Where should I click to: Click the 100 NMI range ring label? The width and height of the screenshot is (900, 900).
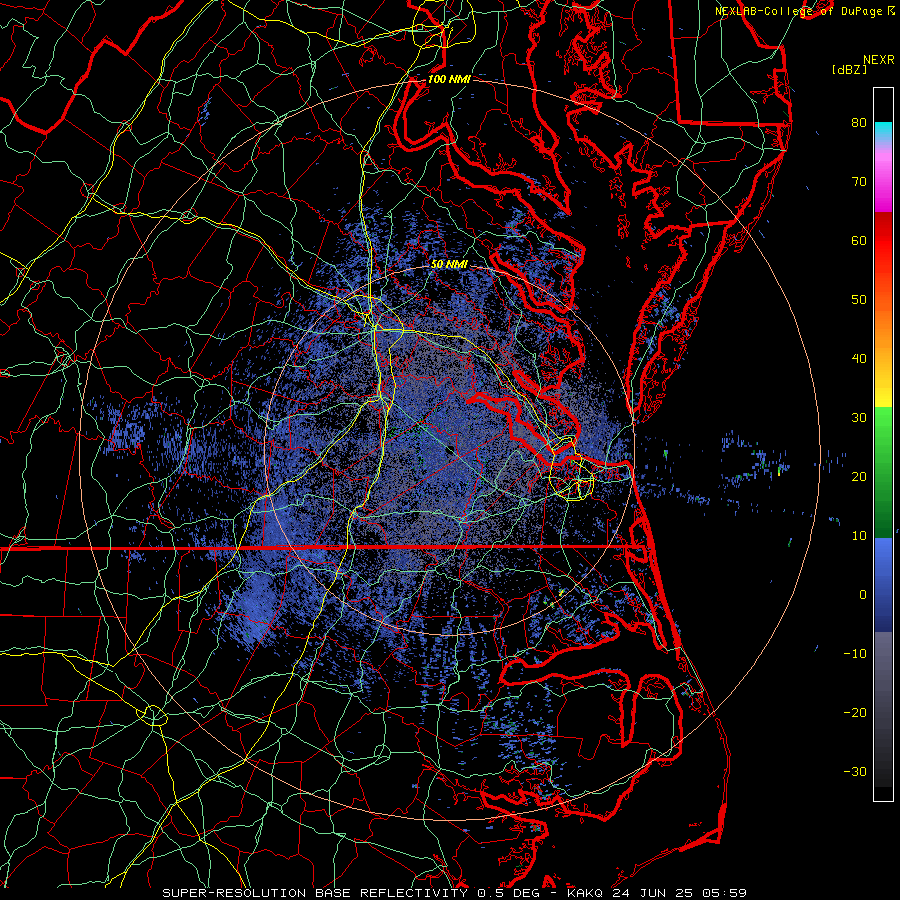[x=449, y=79]
